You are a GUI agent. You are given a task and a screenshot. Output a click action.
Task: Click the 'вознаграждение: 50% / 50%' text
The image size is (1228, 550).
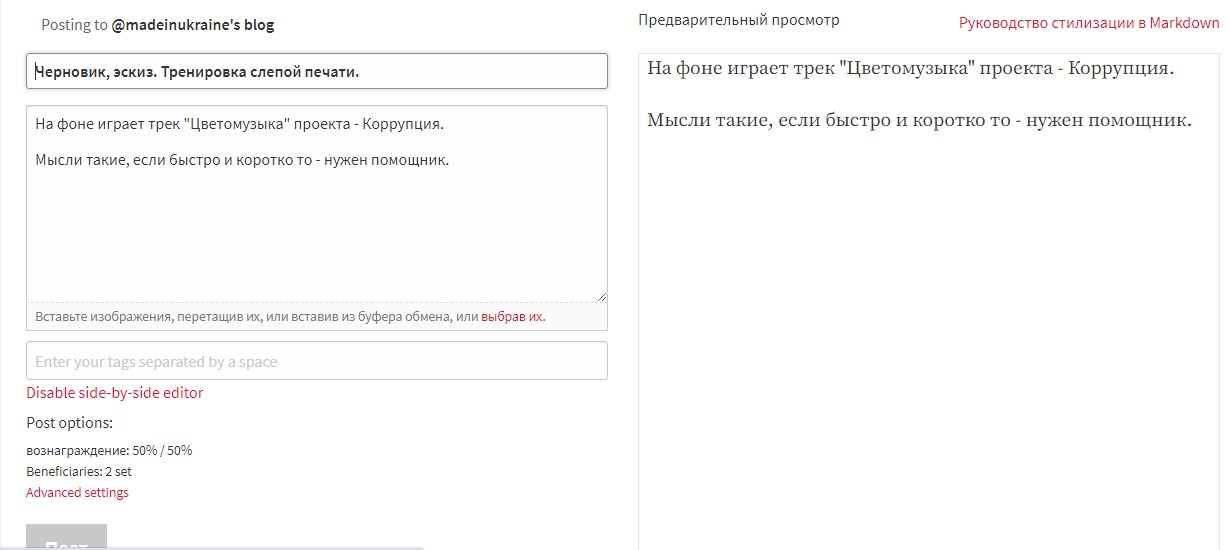click(109, 450)
